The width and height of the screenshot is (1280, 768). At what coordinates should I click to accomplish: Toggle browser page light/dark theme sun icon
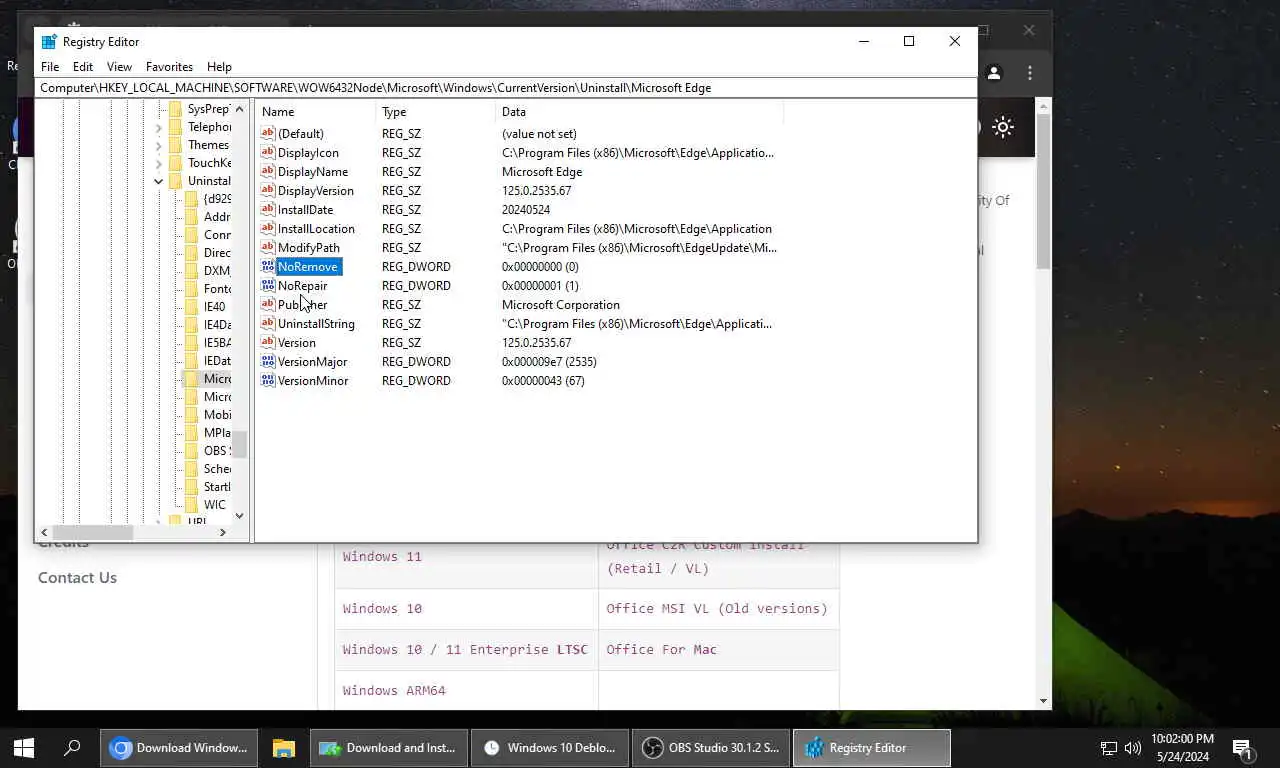pyautogui.click(x=1003, y=127)
